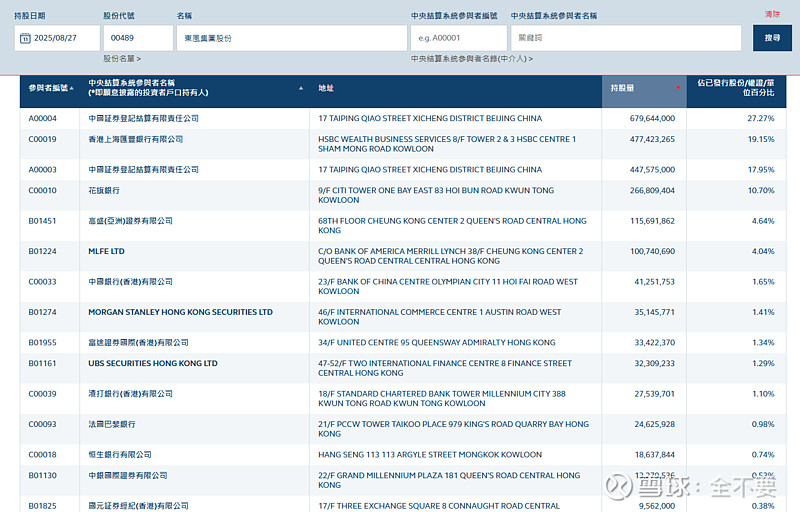Click the shareholding value 477,423,265

652,139
